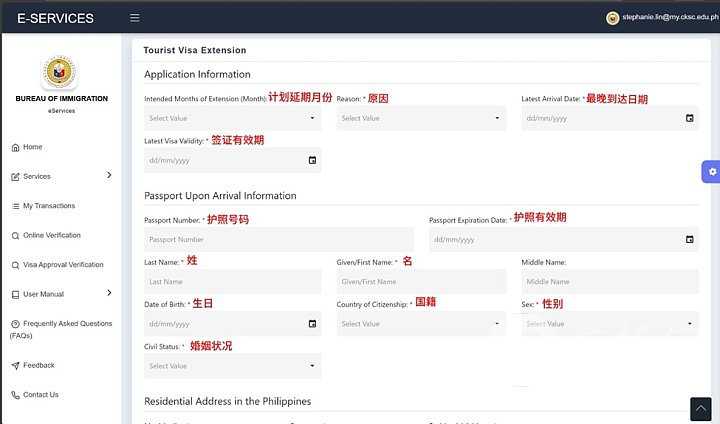Open the Civil Status dropdown

(232, 366)
